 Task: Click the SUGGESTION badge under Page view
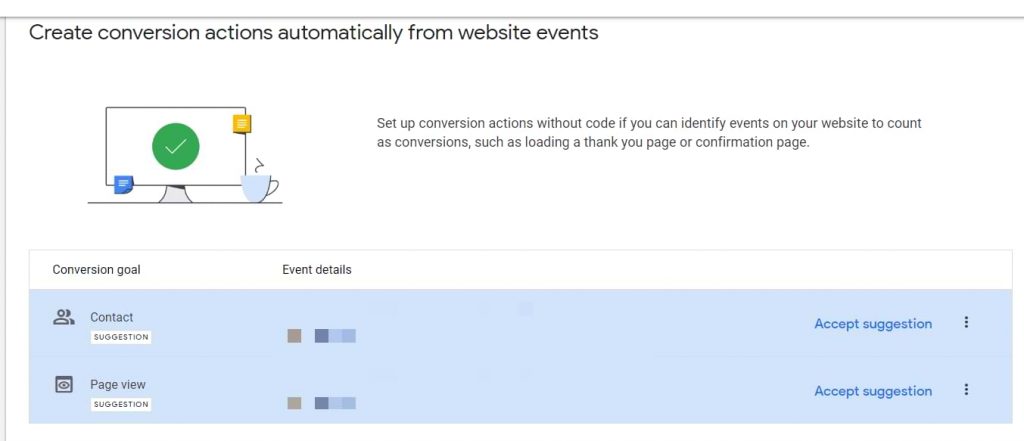click(121, 404)
